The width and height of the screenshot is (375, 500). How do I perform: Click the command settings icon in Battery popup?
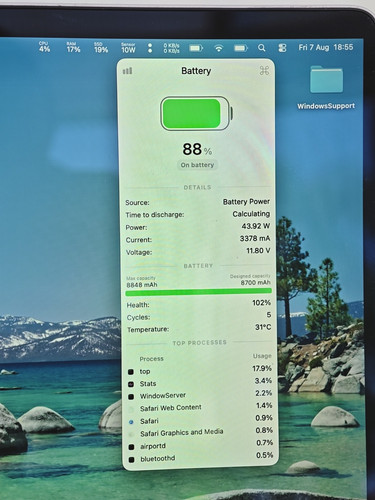264,70
